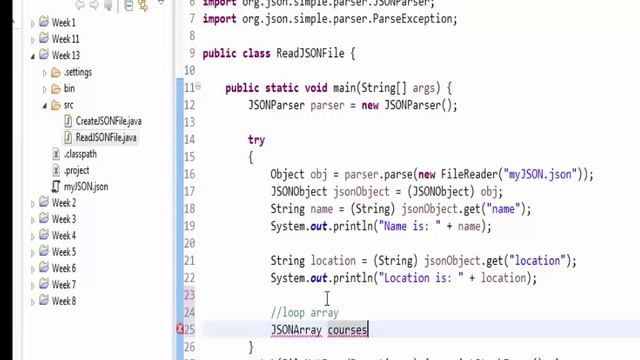Expand the Week 3 project

(x=33, y=220)
